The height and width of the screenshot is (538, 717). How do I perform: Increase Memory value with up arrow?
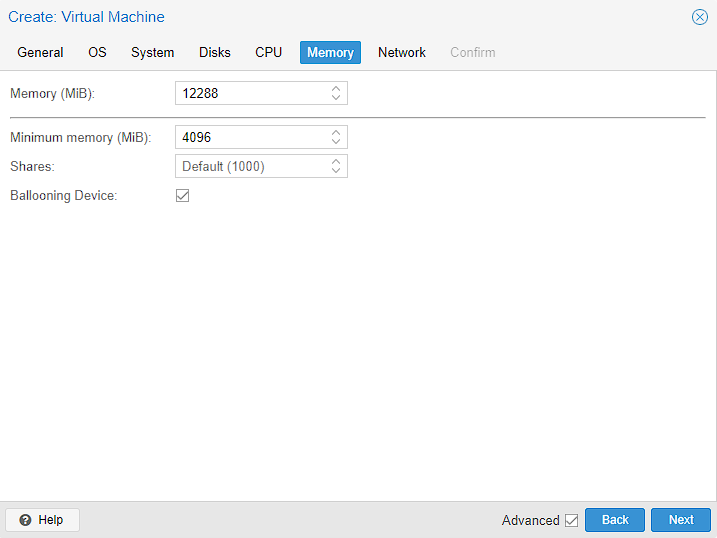[336, 88]
